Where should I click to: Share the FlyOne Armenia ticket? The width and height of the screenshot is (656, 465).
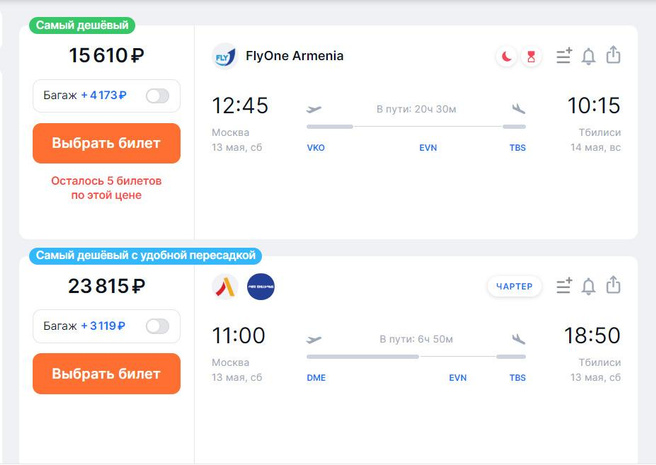(x=614, y=56)
